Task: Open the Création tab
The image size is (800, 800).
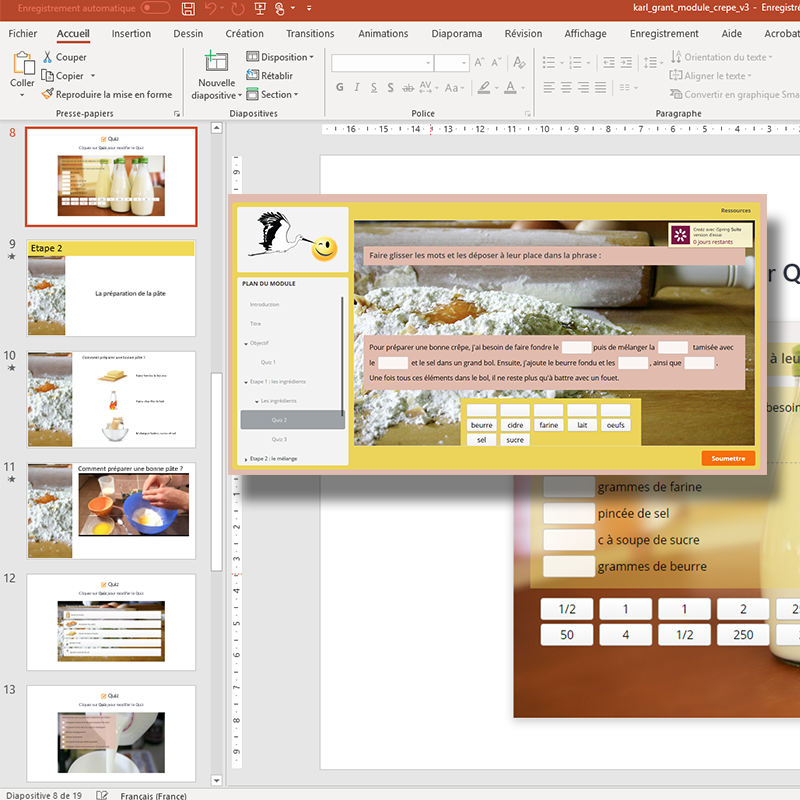Action: pyautogui.click(x=244, y=34)
